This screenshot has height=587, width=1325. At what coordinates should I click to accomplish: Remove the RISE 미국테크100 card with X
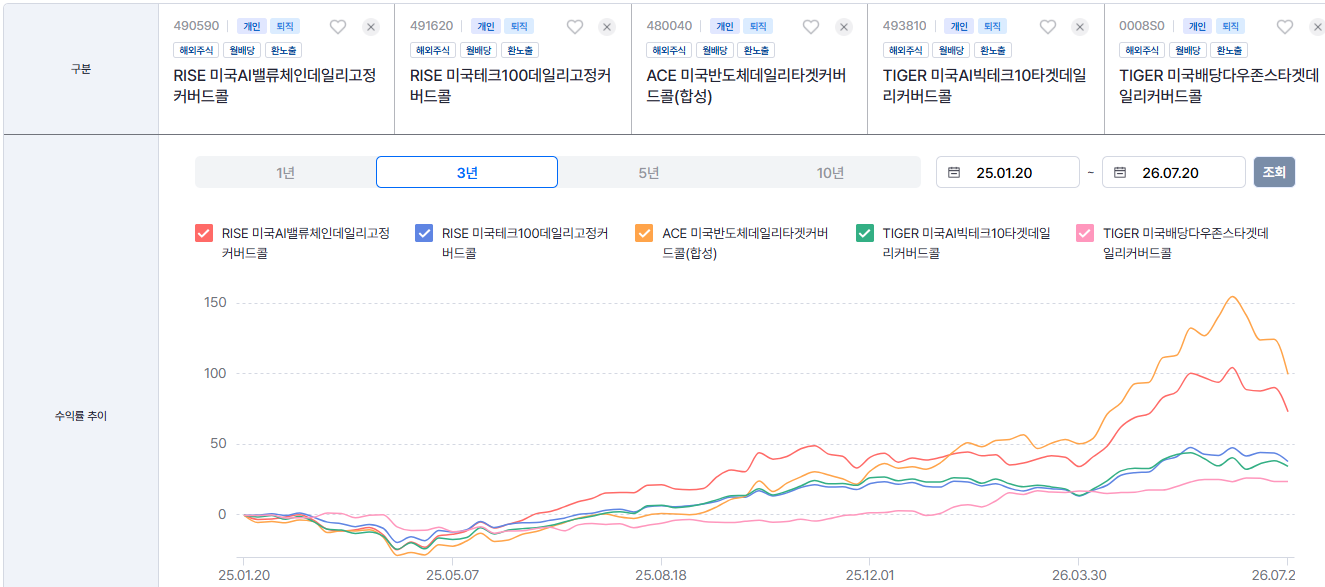(x=607, y=27)
